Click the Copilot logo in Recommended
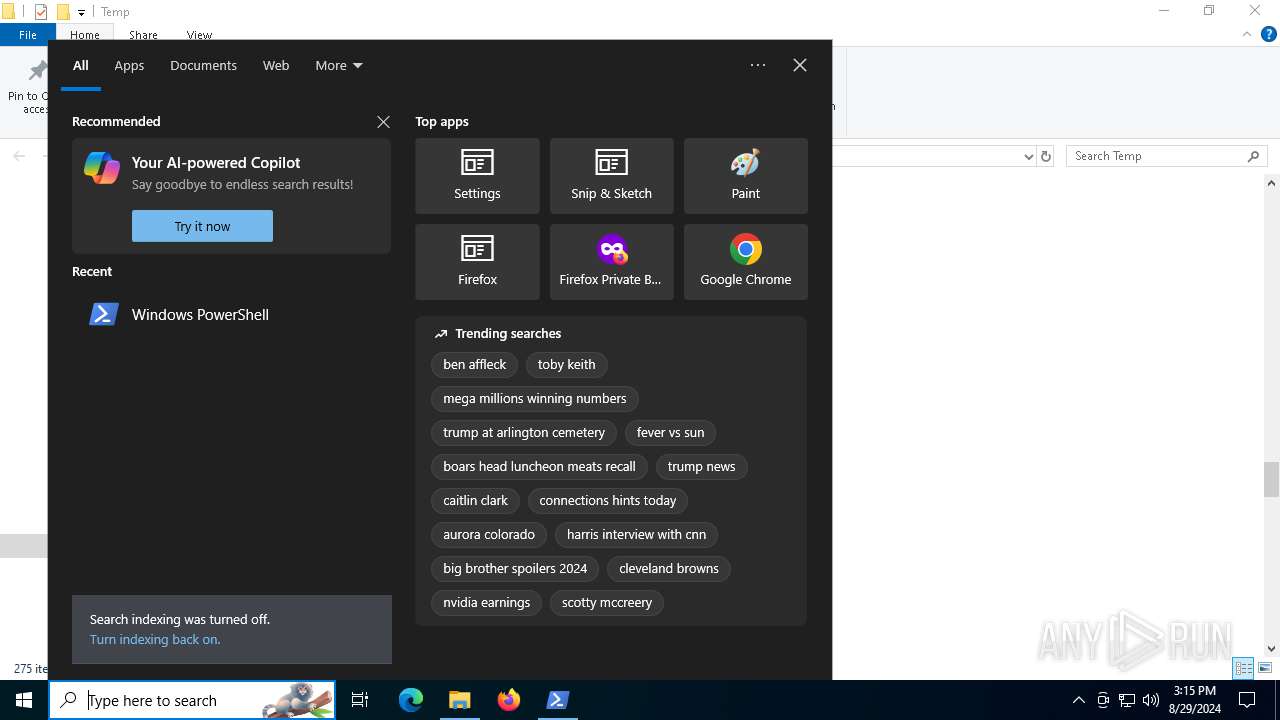Image resolution: width=1280 pixels, height=720 pixels. pos(102,168)
